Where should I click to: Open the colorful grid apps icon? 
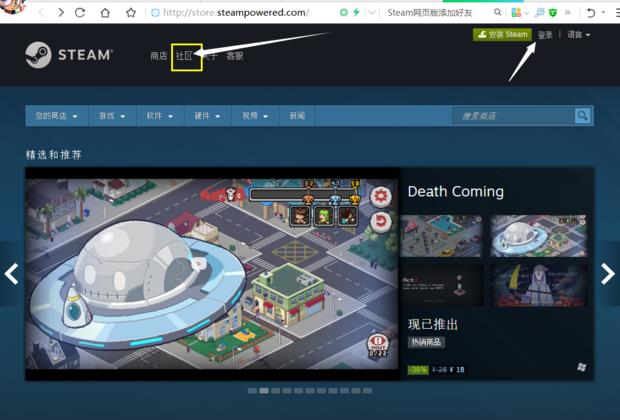pos(516,12)
